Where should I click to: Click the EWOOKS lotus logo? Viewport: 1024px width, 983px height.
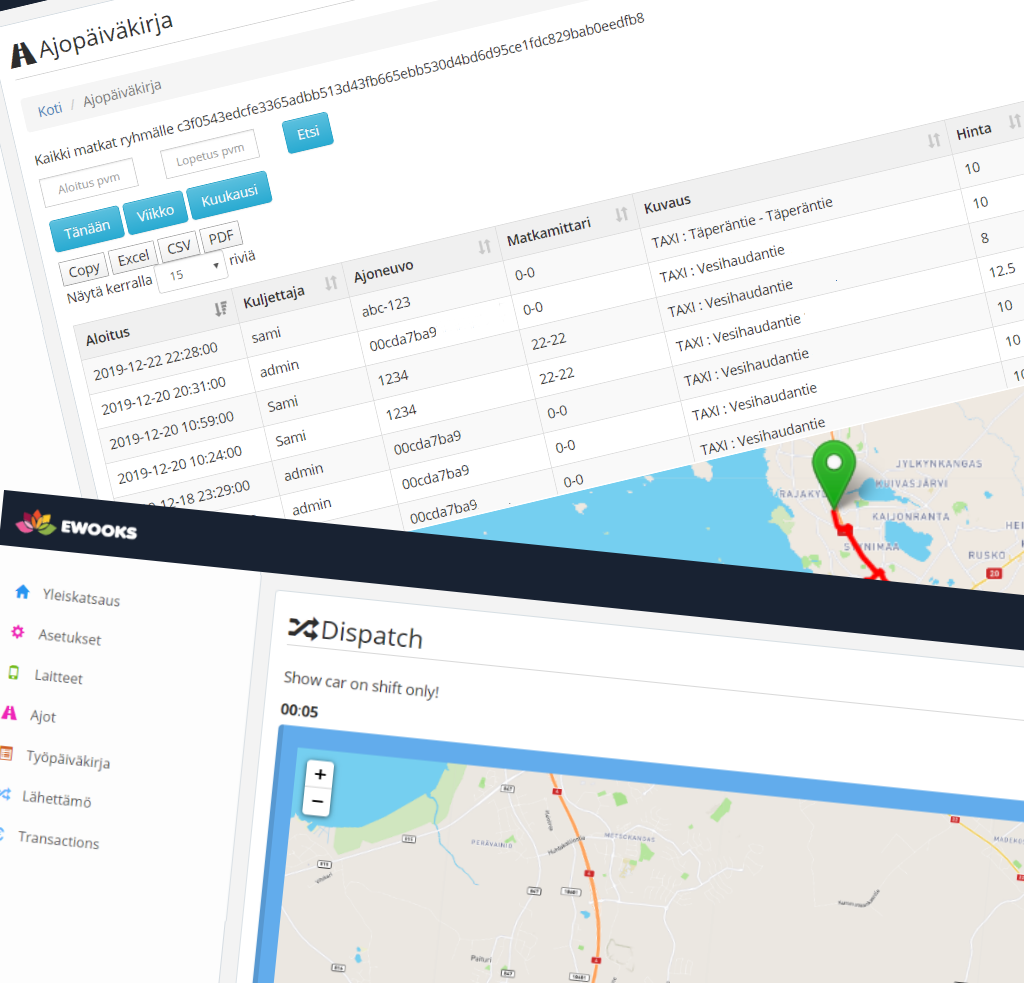coord(35,522)
